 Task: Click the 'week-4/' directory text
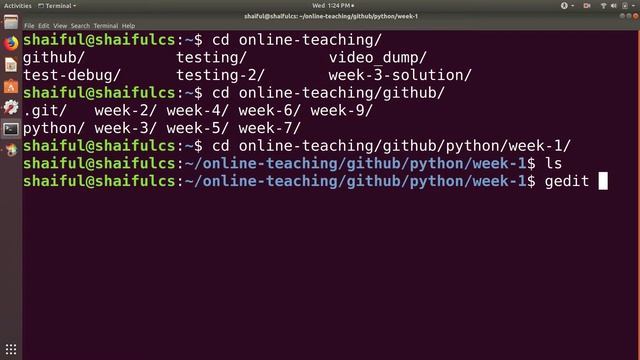[198, 111]
